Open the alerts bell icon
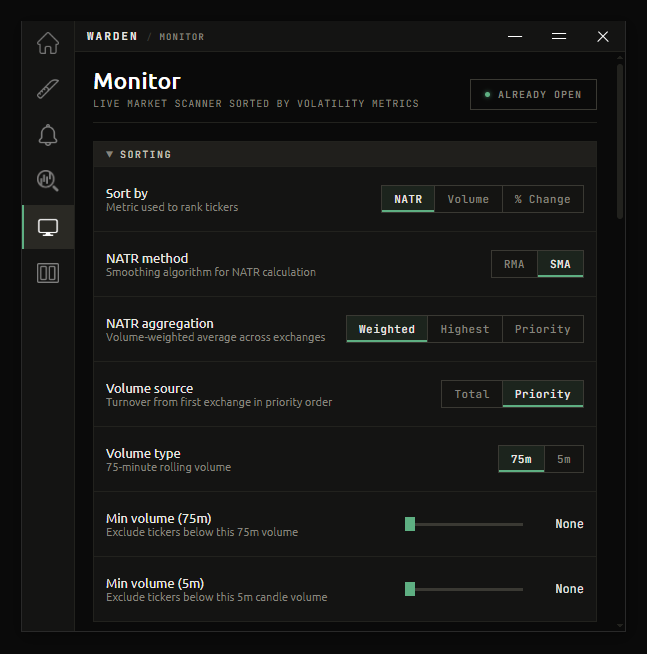This screenshot has width=647, height=654. pos(48,135)
